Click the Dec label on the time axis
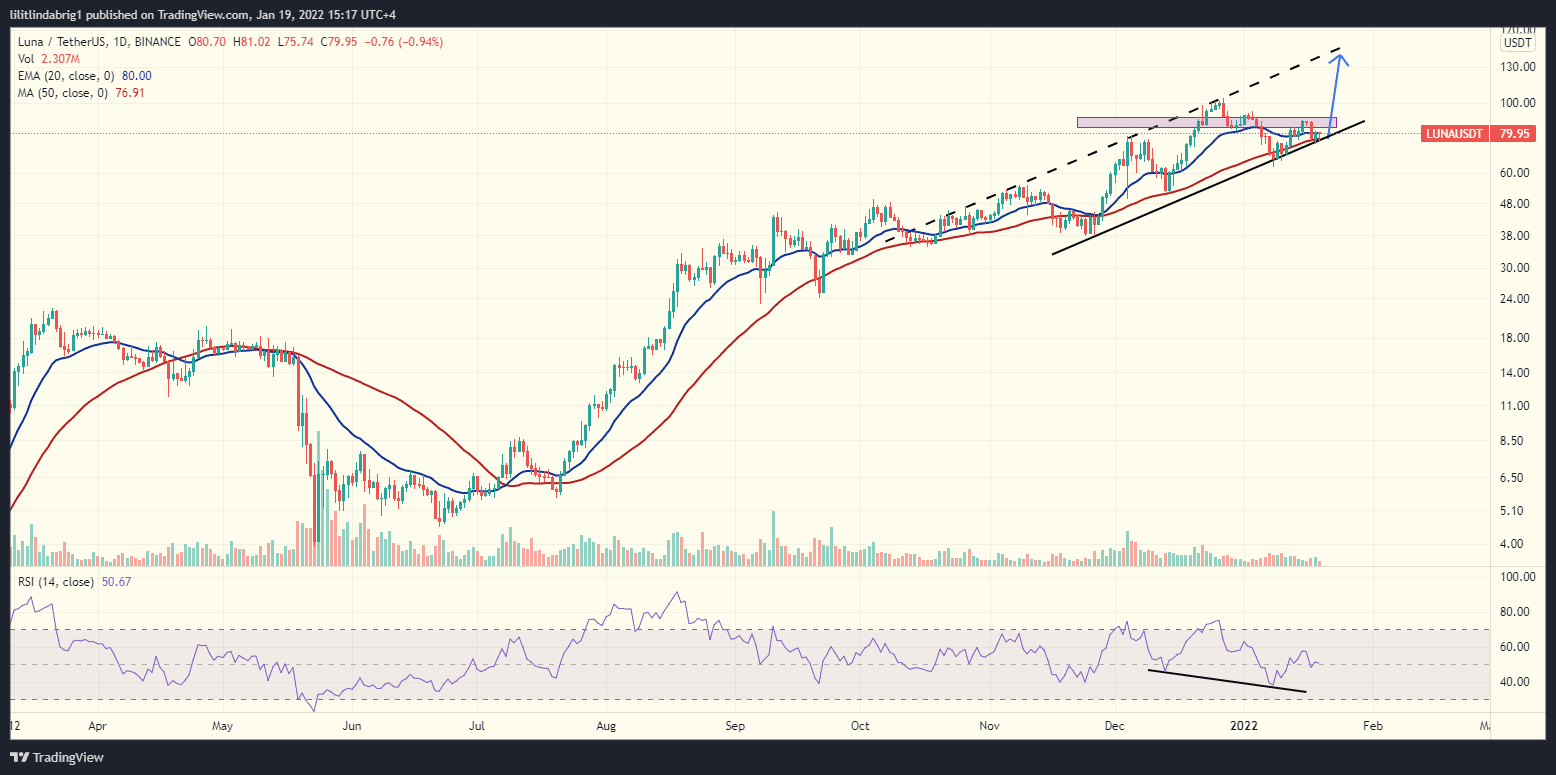Image resolution: width=1556 pixels, height=775 pixels. (x=1114, y=726)
